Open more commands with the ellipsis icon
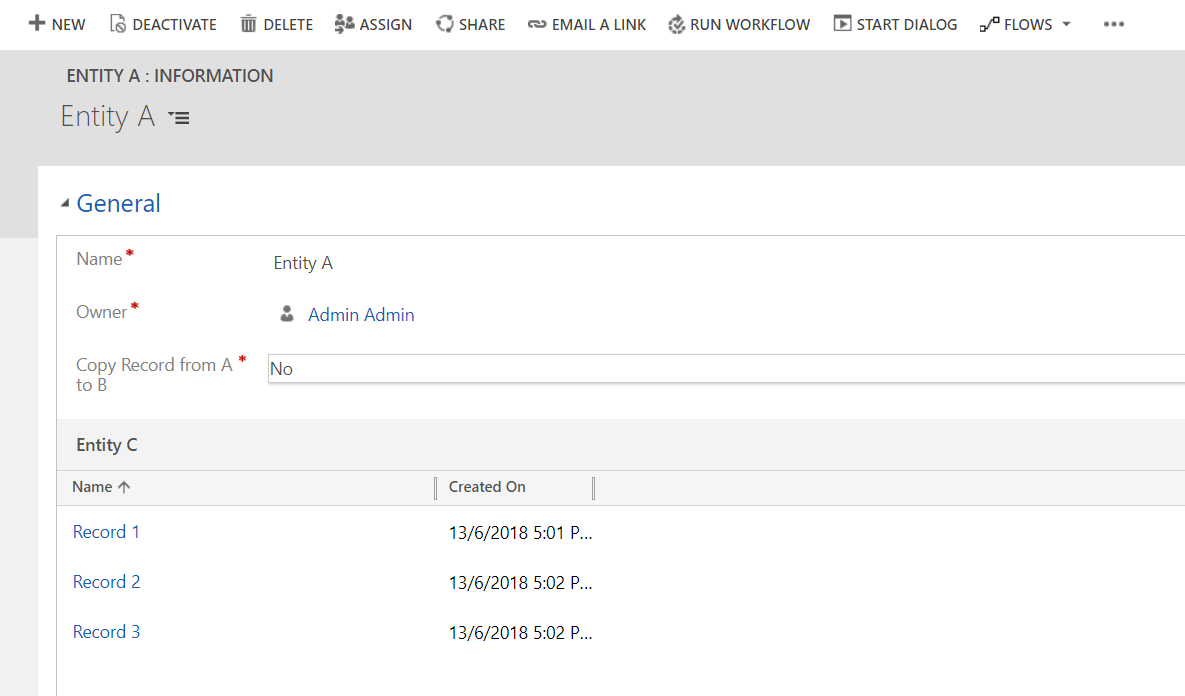1185x696 pixels. coord(1113,23)
